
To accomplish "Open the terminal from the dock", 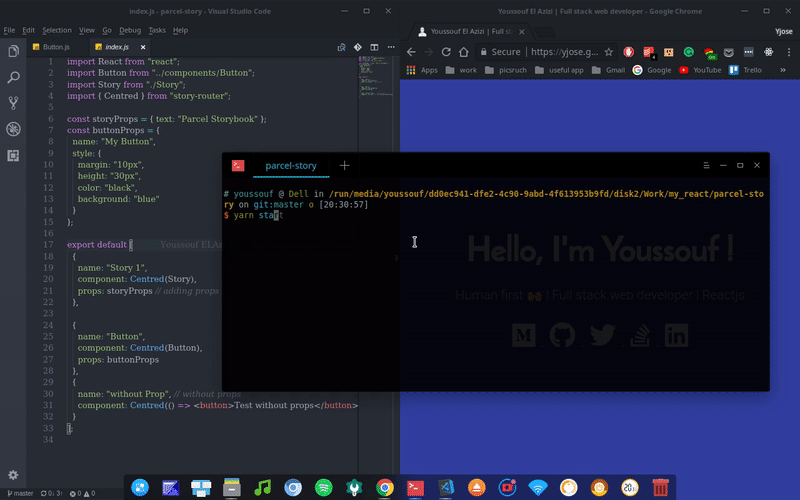I will [415, 487].
